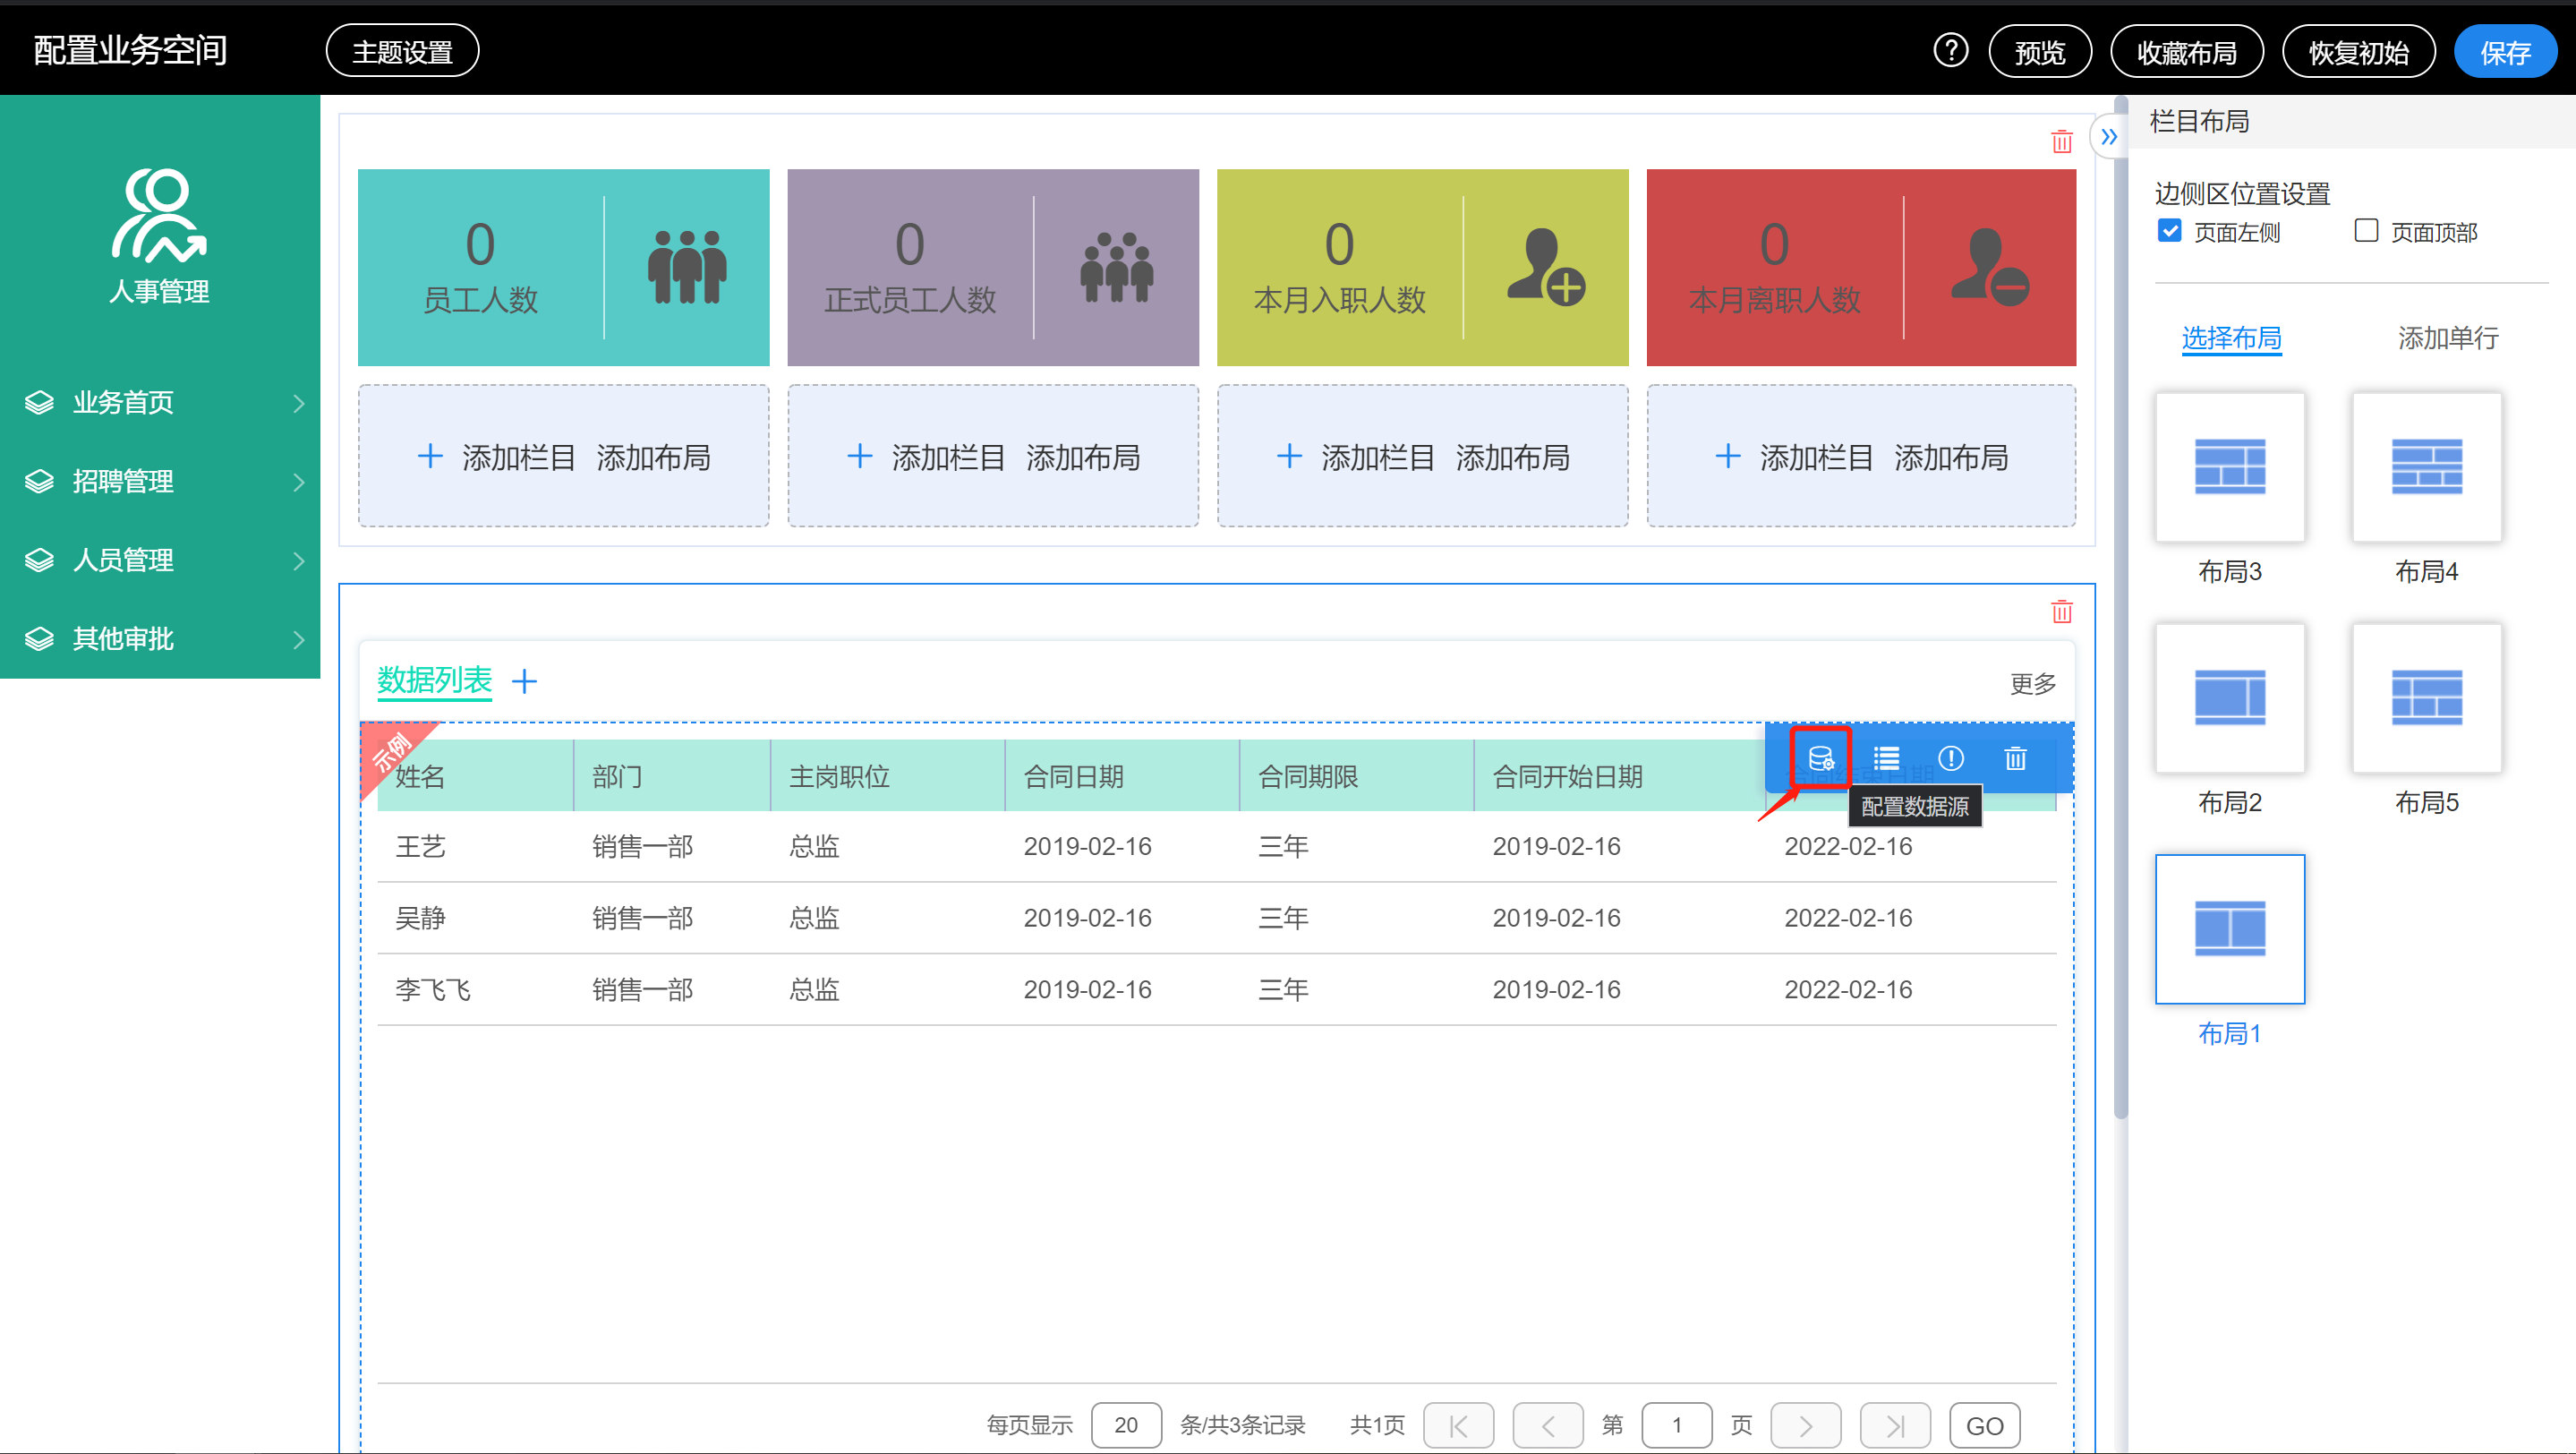The height and width of the screenshot is (1454, 2576).
Task: Click the 王艺 name cell
Action: 420,846
